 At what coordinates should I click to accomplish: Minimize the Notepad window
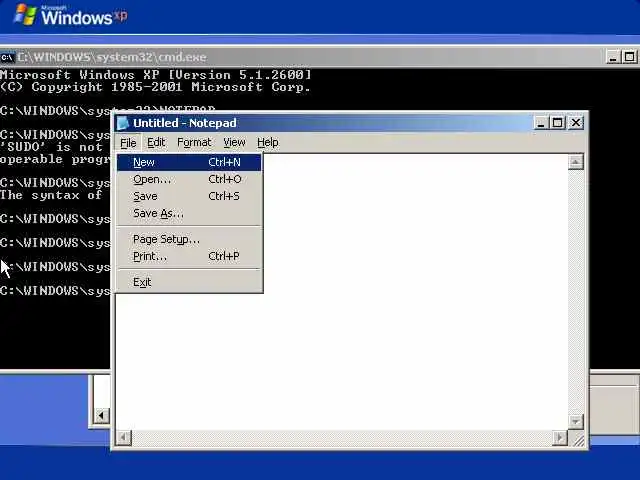[x=540, y=123]
